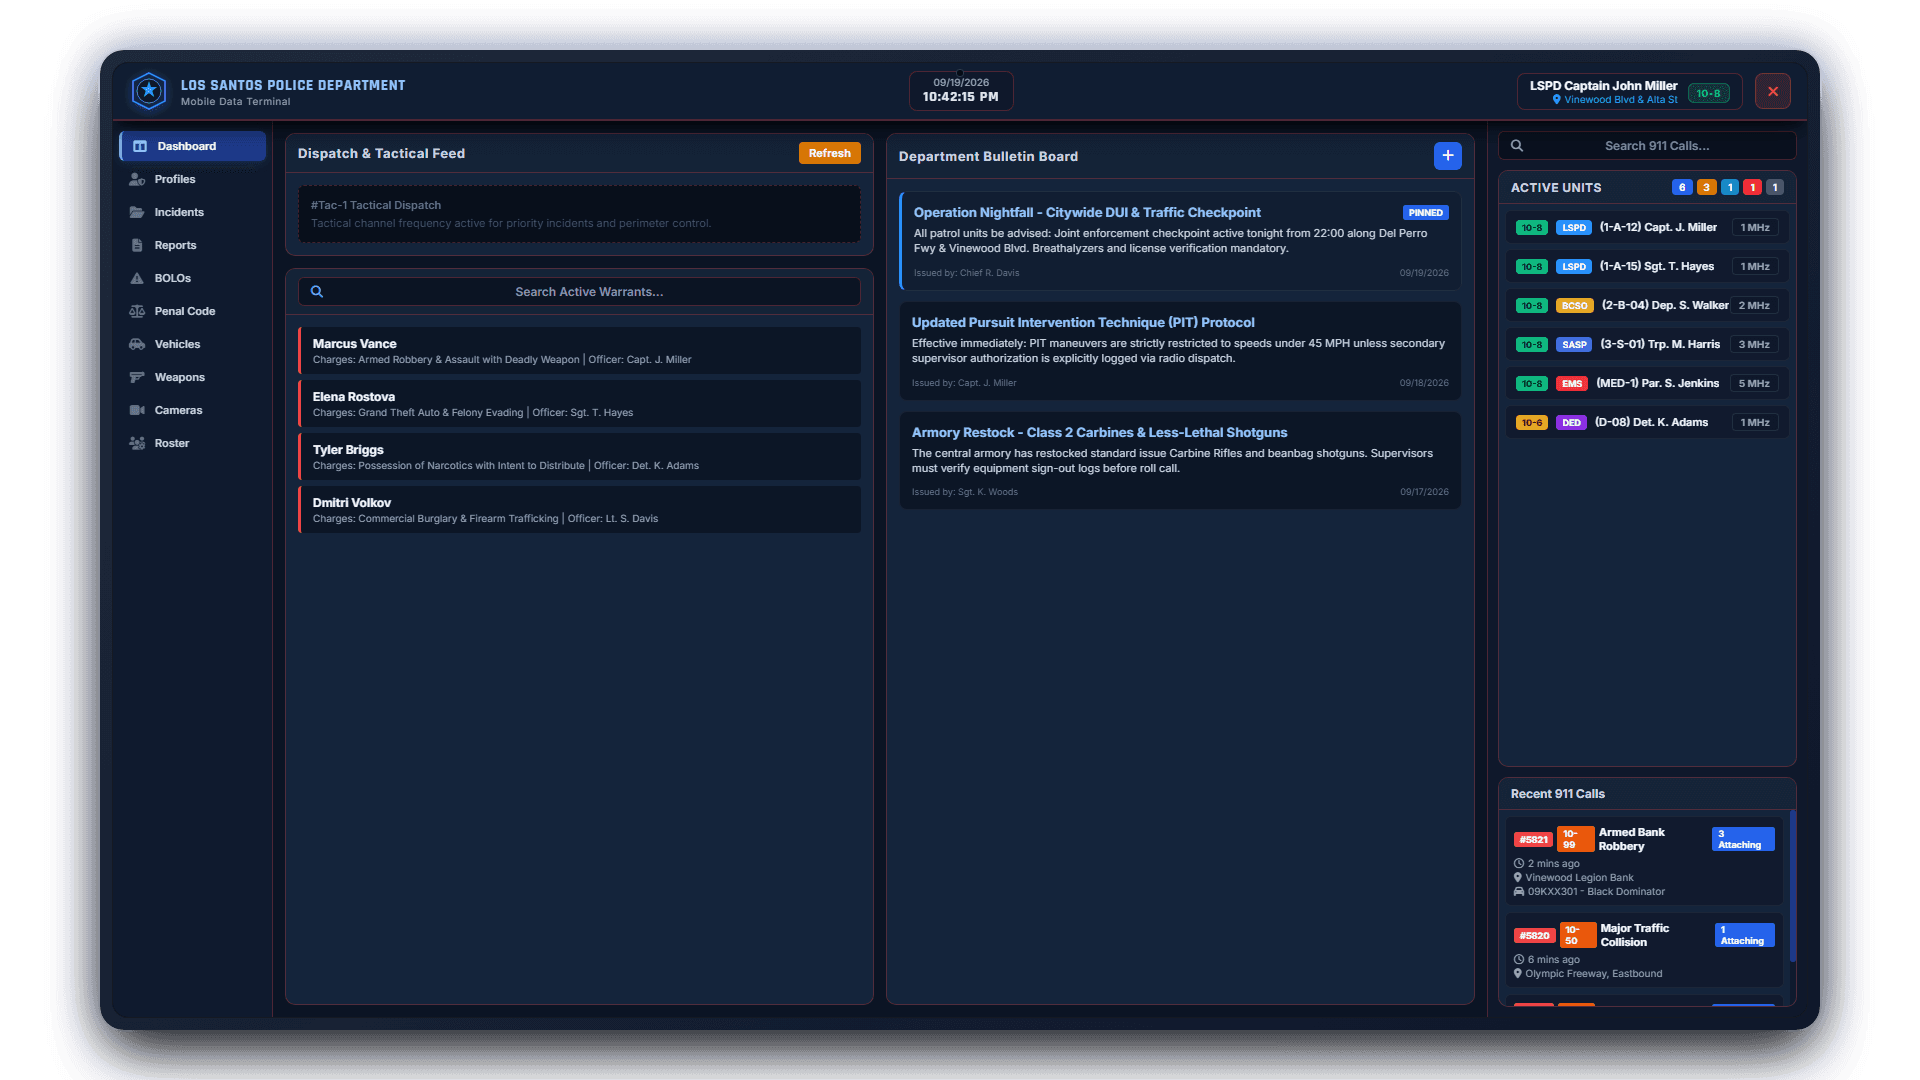Select the Dashboard menu item
Viewport: 1920px width, 1080px height.
pyautogui.click(x=192, y=146)
